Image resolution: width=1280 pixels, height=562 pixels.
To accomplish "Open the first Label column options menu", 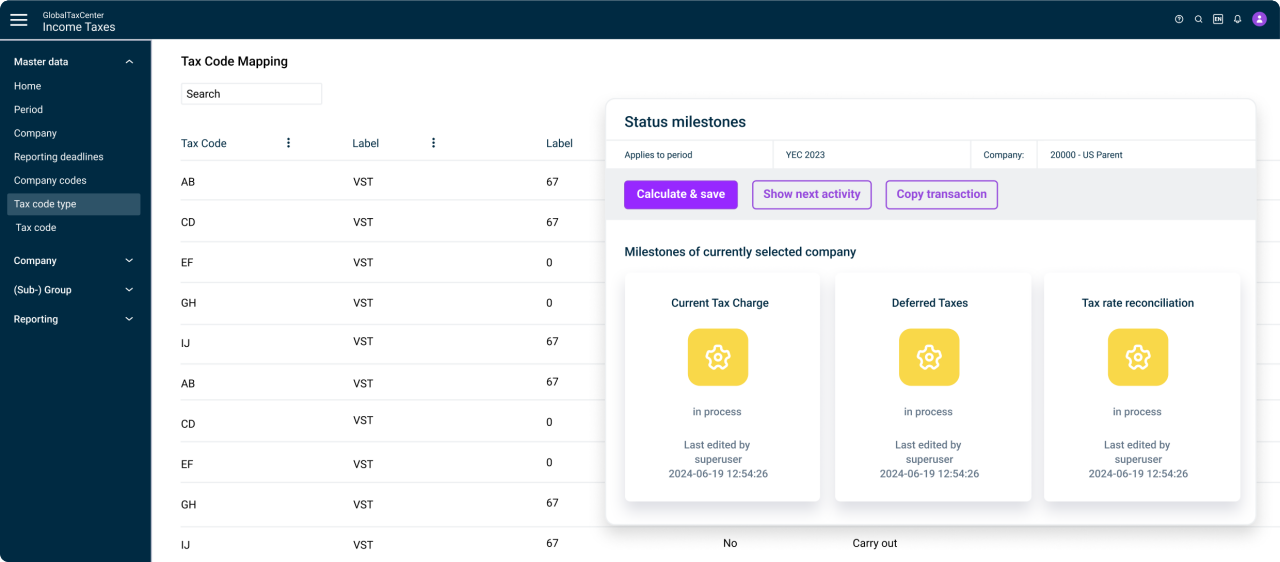I will [x=434, y=143].
